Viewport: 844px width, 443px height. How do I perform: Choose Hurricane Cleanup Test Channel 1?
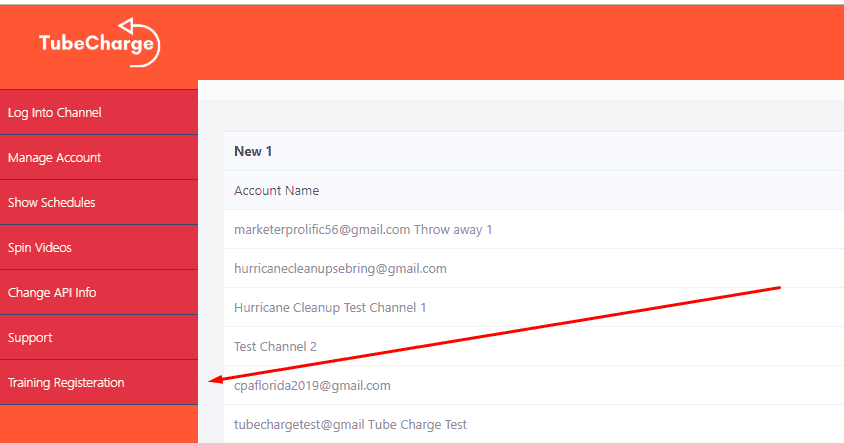pos(330,308)
